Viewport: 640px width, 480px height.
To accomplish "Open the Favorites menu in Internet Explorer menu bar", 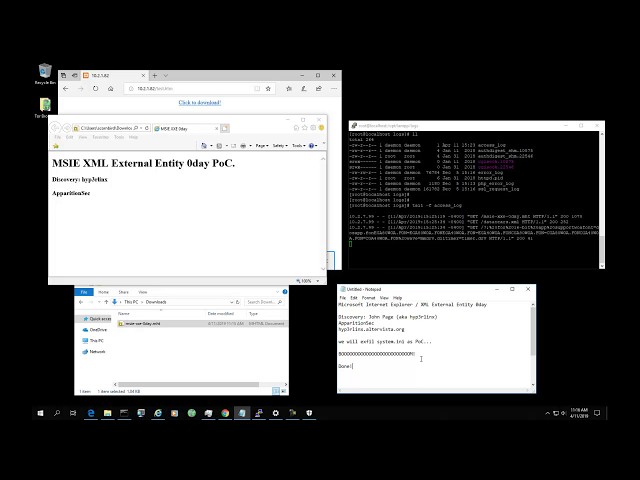I will click(x=100, y=137).
